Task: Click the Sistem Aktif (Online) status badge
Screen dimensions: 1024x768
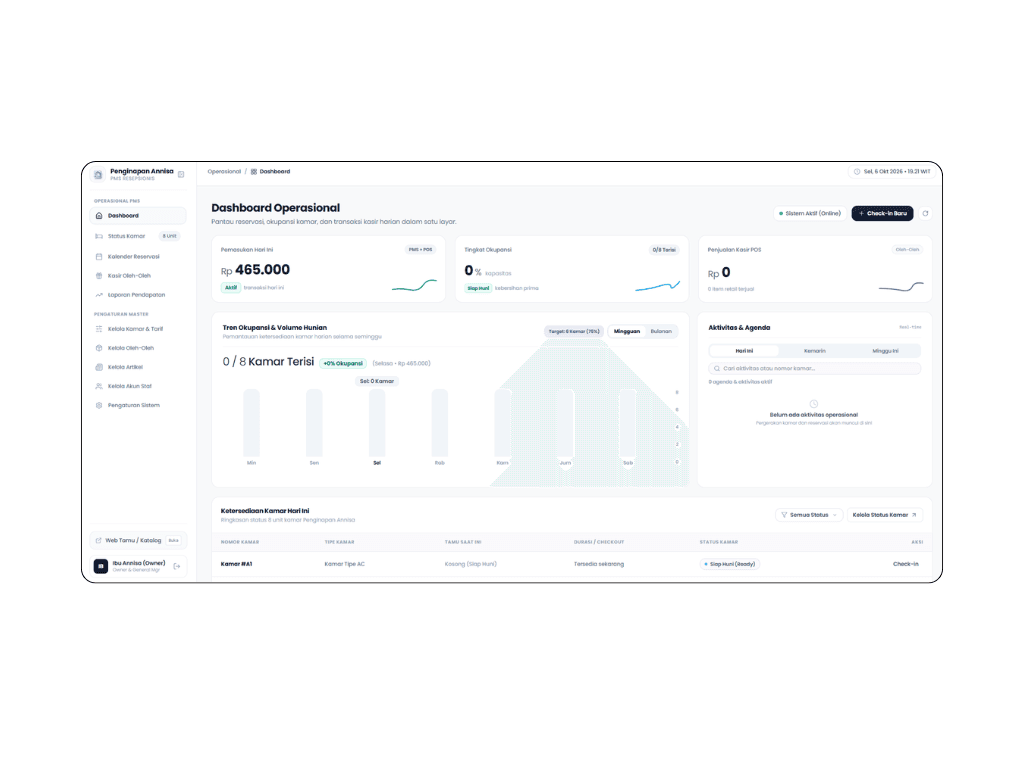Action: pyautogui.click(x=810, y=214)
